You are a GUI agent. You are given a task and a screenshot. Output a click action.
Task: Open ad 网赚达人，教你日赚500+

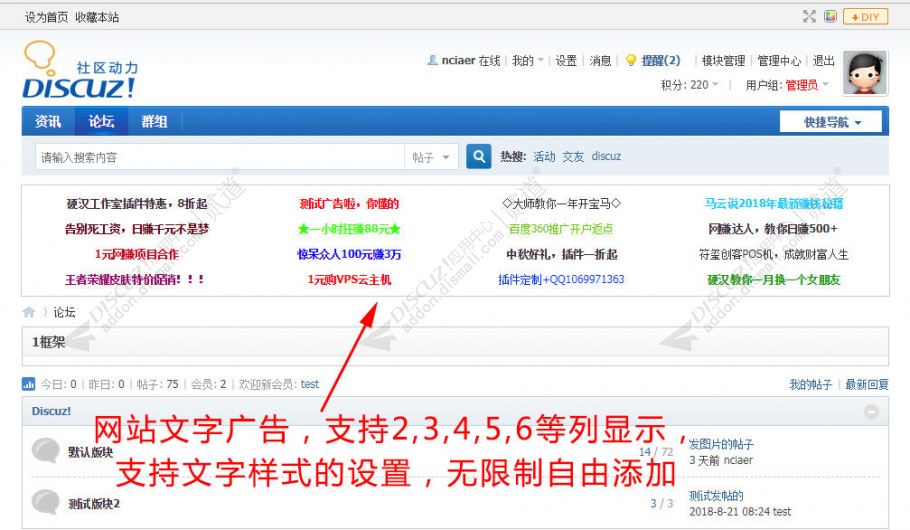tap(774, 229)
